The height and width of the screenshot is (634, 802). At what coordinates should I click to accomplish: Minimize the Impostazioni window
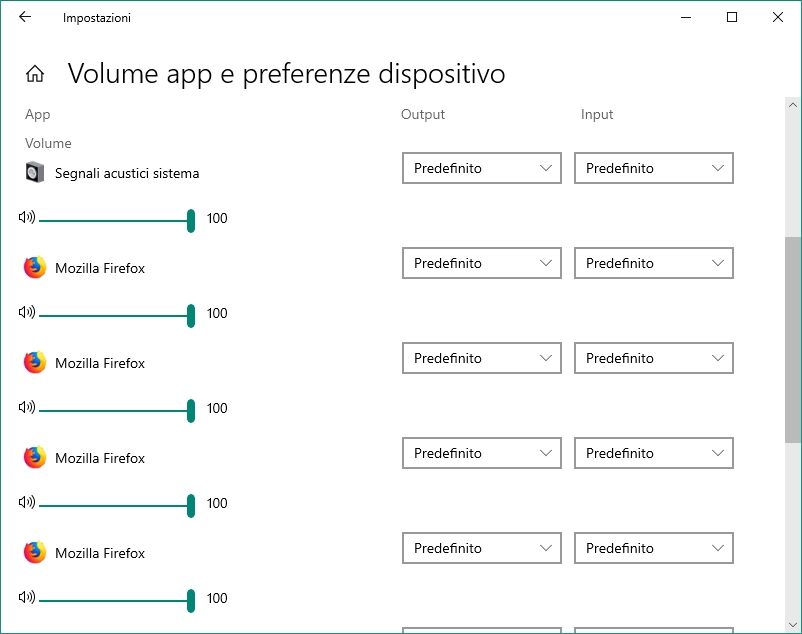click(686, 17)
